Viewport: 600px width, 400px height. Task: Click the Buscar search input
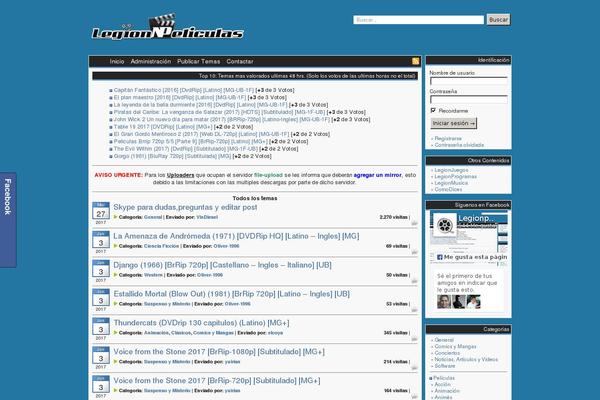[x=419, y=20]
